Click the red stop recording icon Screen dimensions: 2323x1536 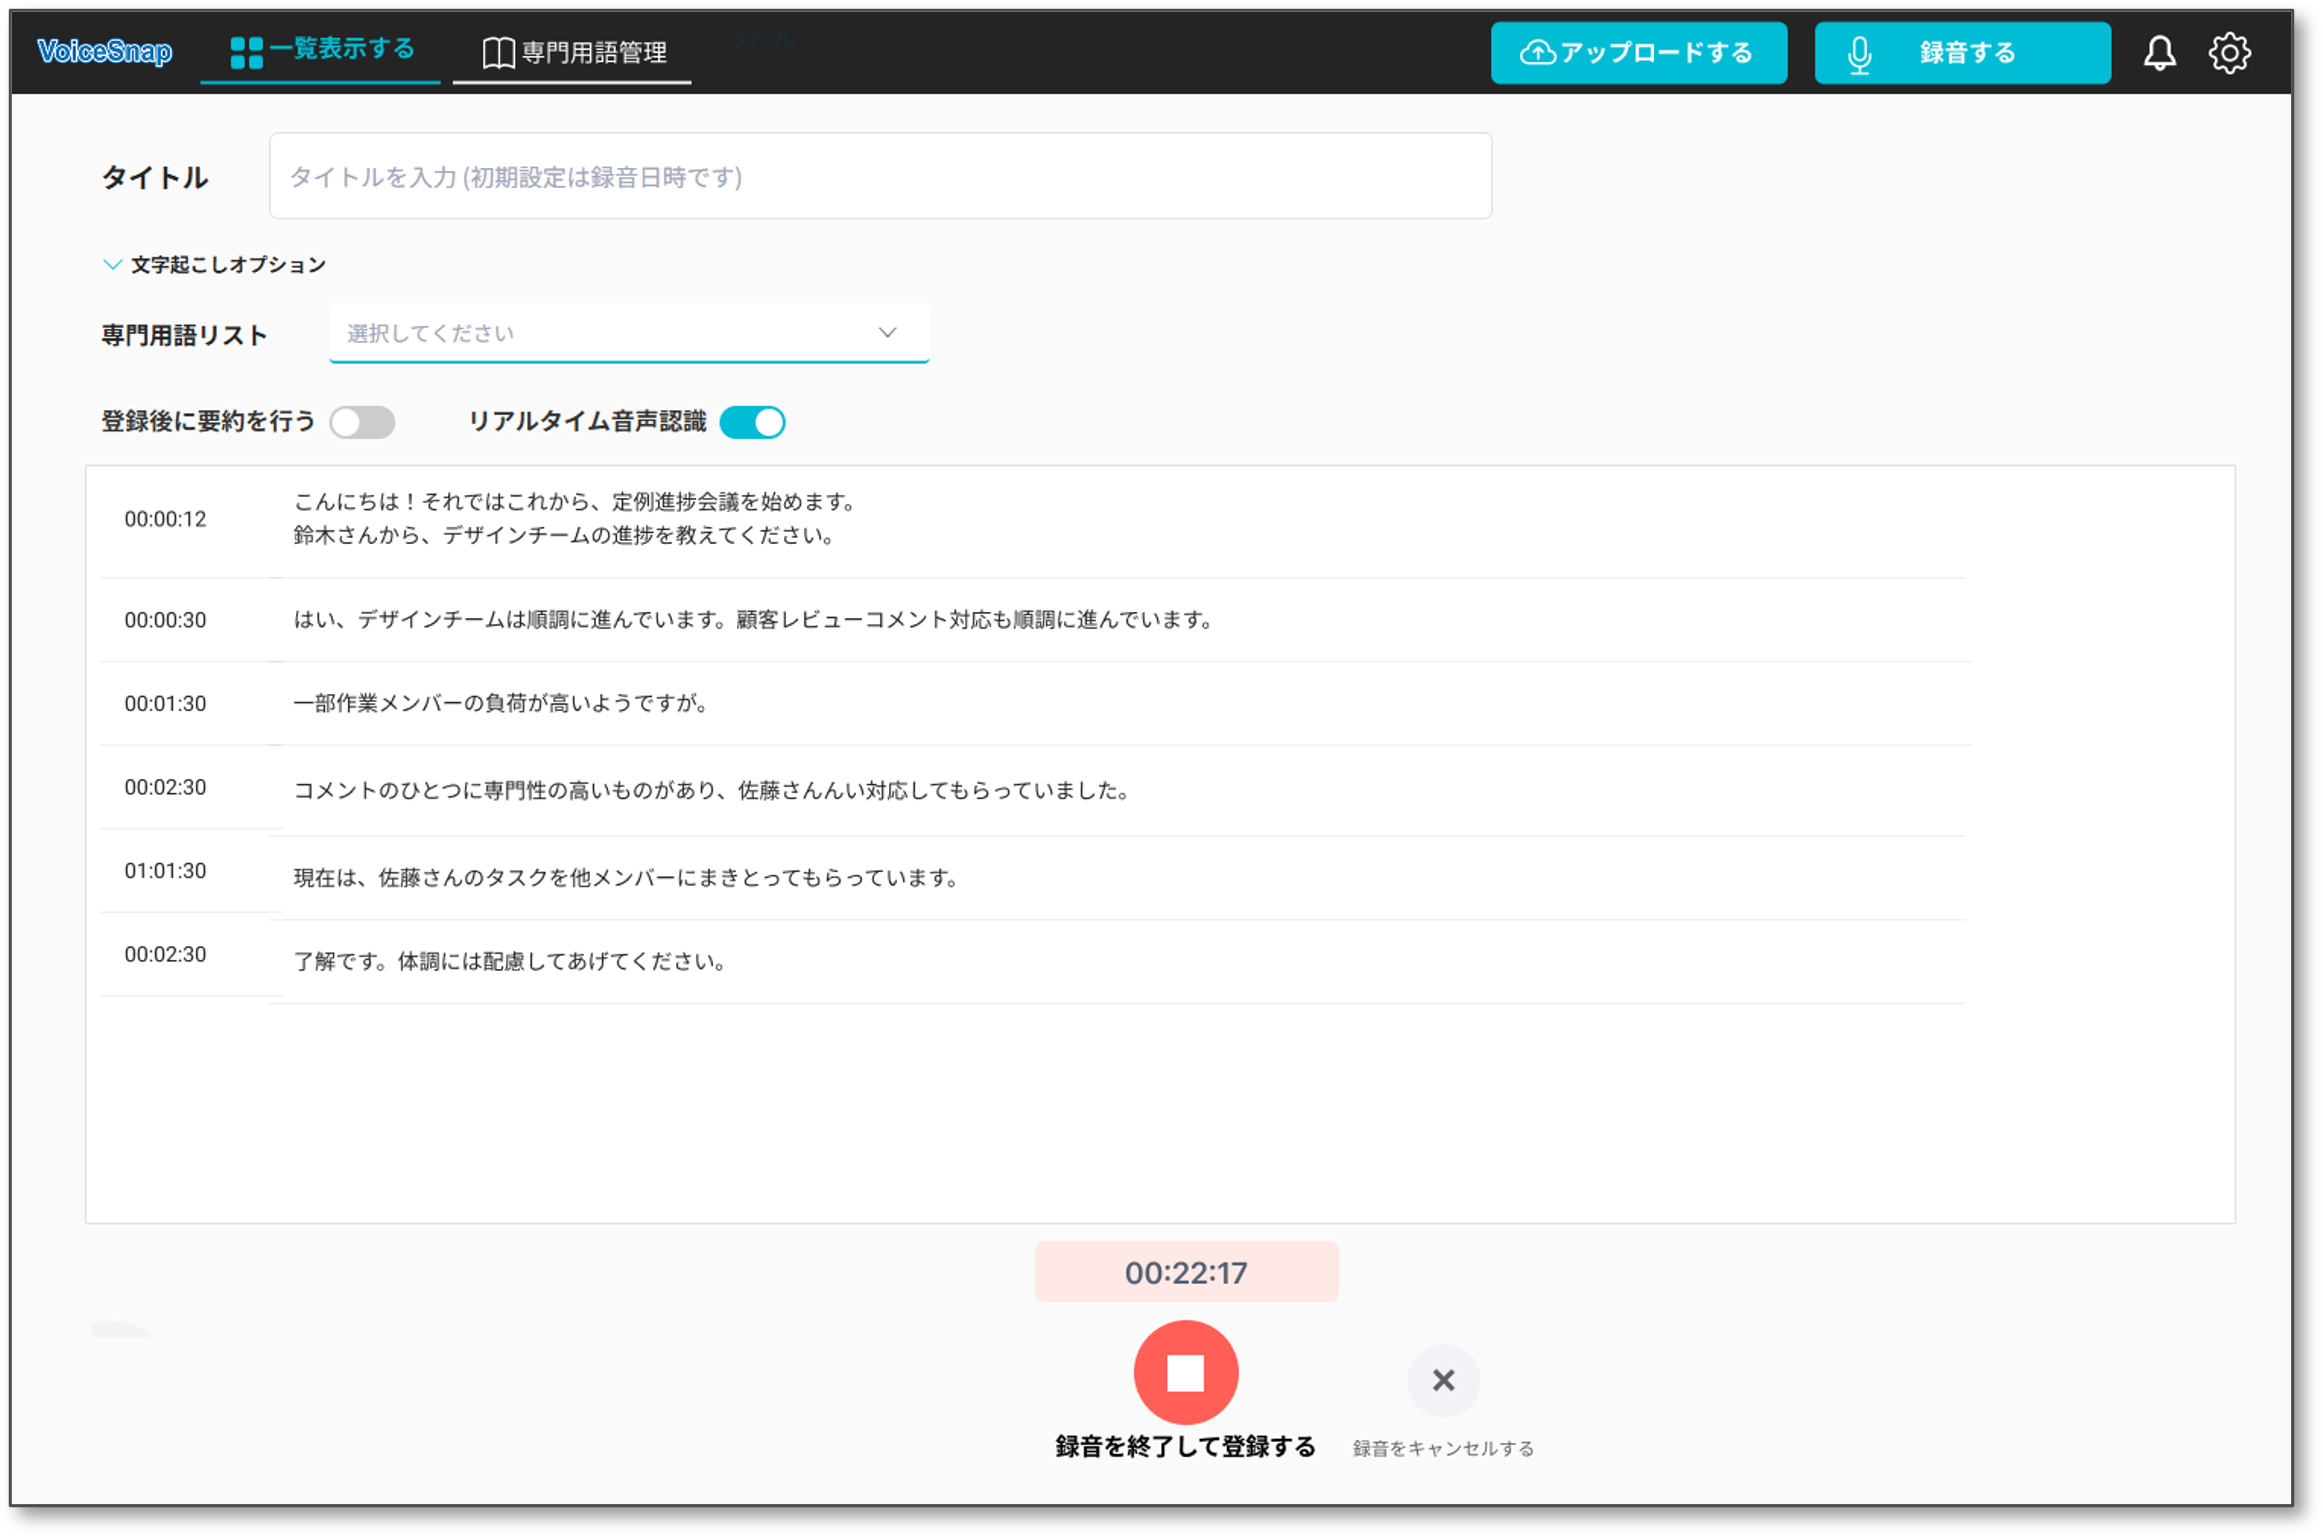(x=1185, y=1372)
